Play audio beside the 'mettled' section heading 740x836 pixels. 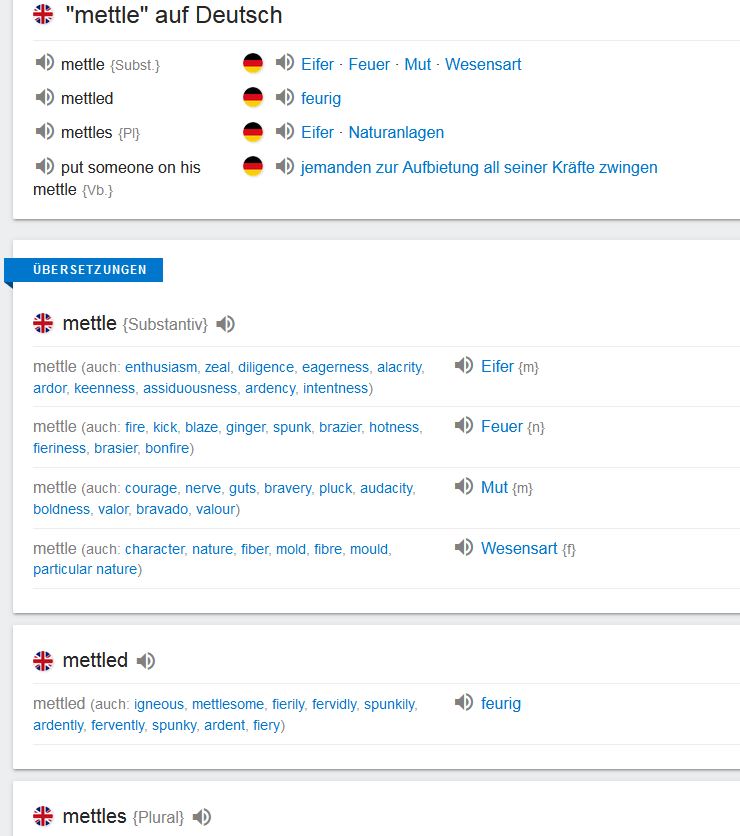(146, 661)
